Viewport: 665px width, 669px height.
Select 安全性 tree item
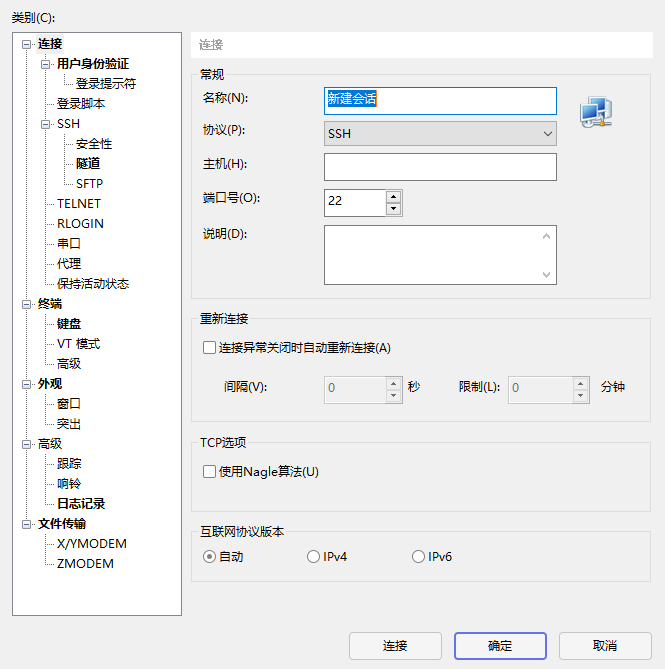pyautogui.click(x=94, y=144)
